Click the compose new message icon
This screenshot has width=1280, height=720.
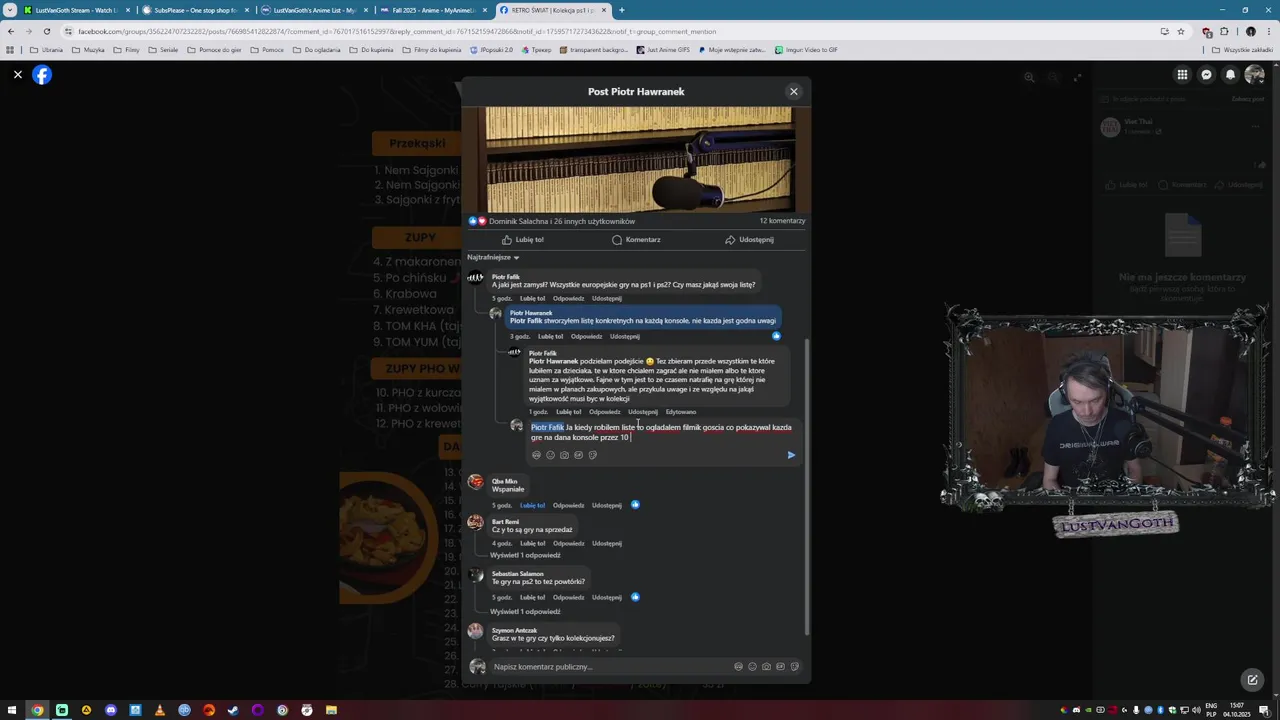[1252, 680]
